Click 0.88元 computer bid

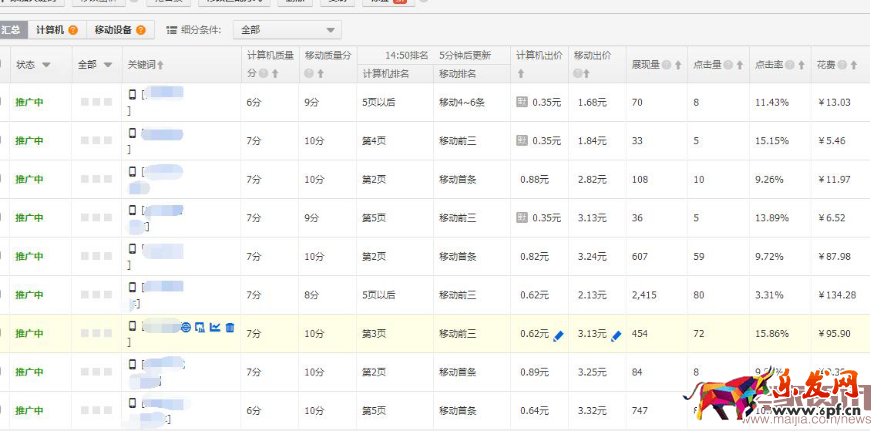[x=534, y=179]
